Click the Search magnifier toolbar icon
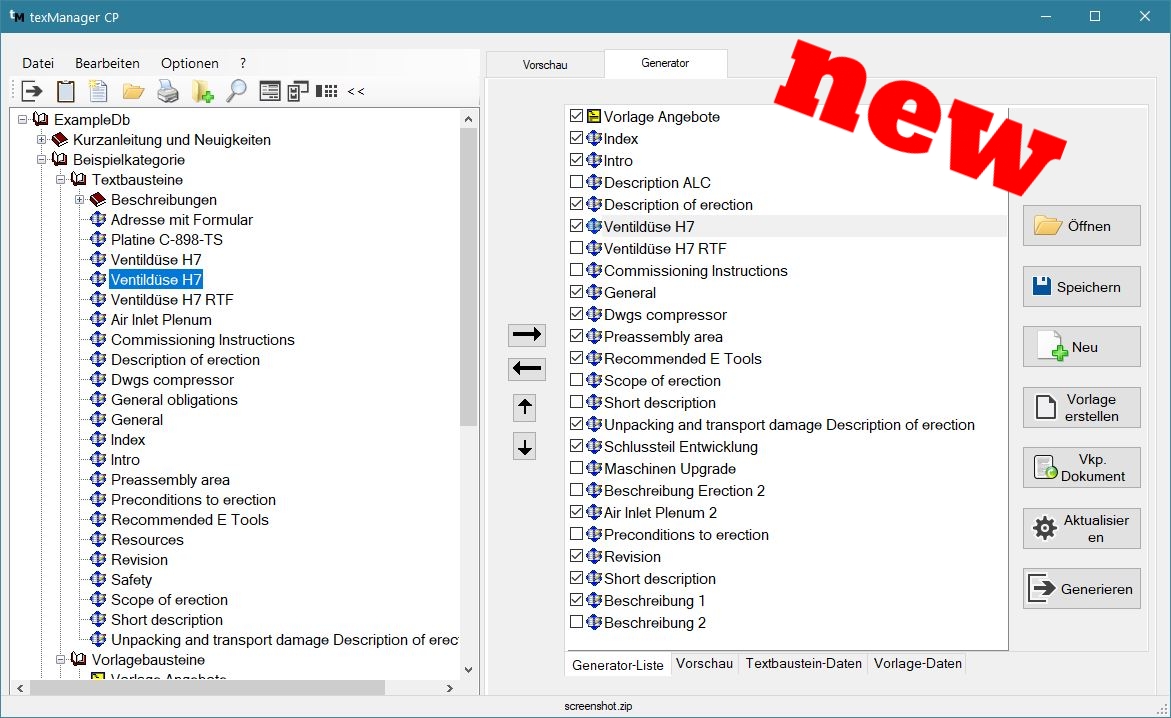1171x718 pixels. [236, 90]
